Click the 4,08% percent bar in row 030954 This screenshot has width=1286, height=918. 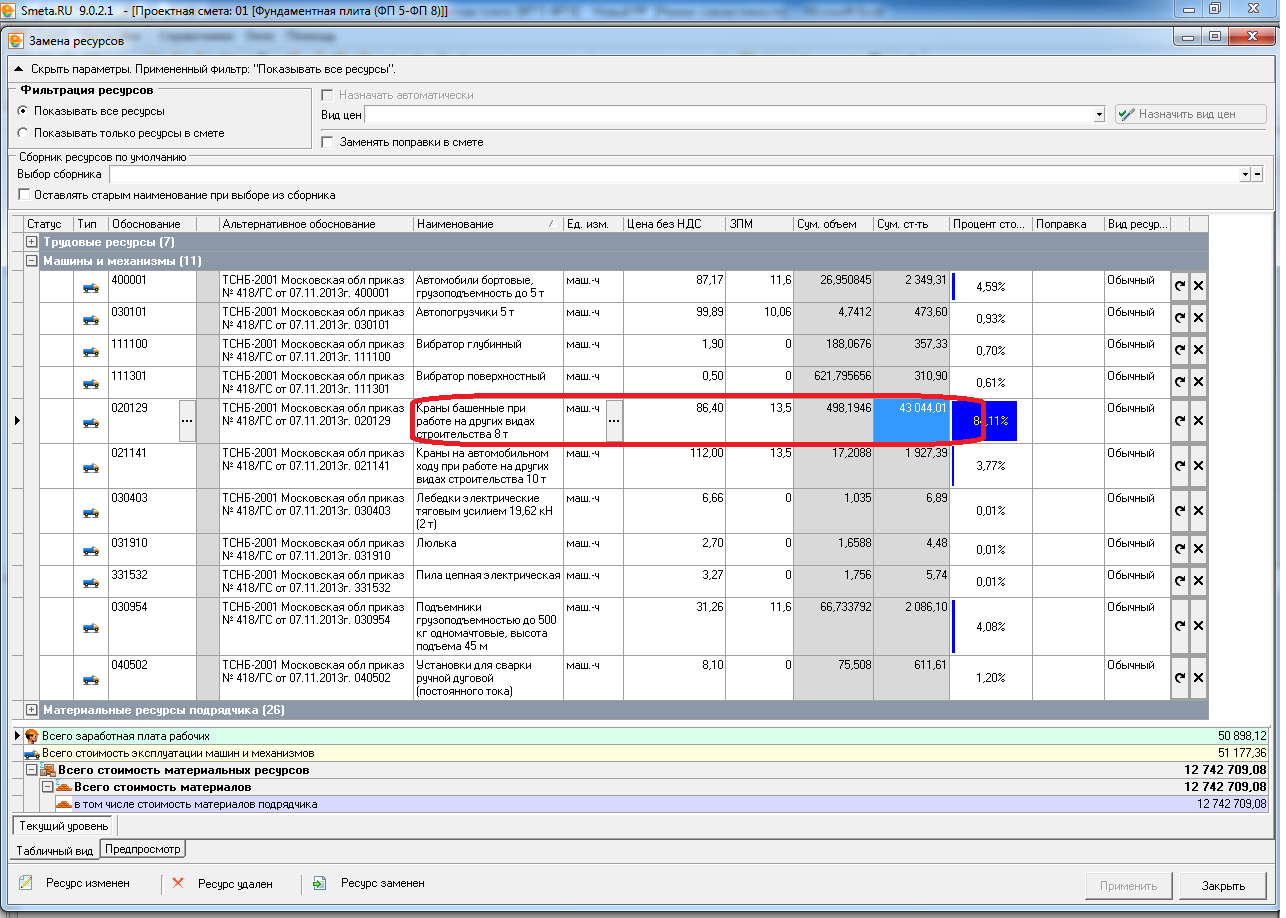click(x=990, y=626)
